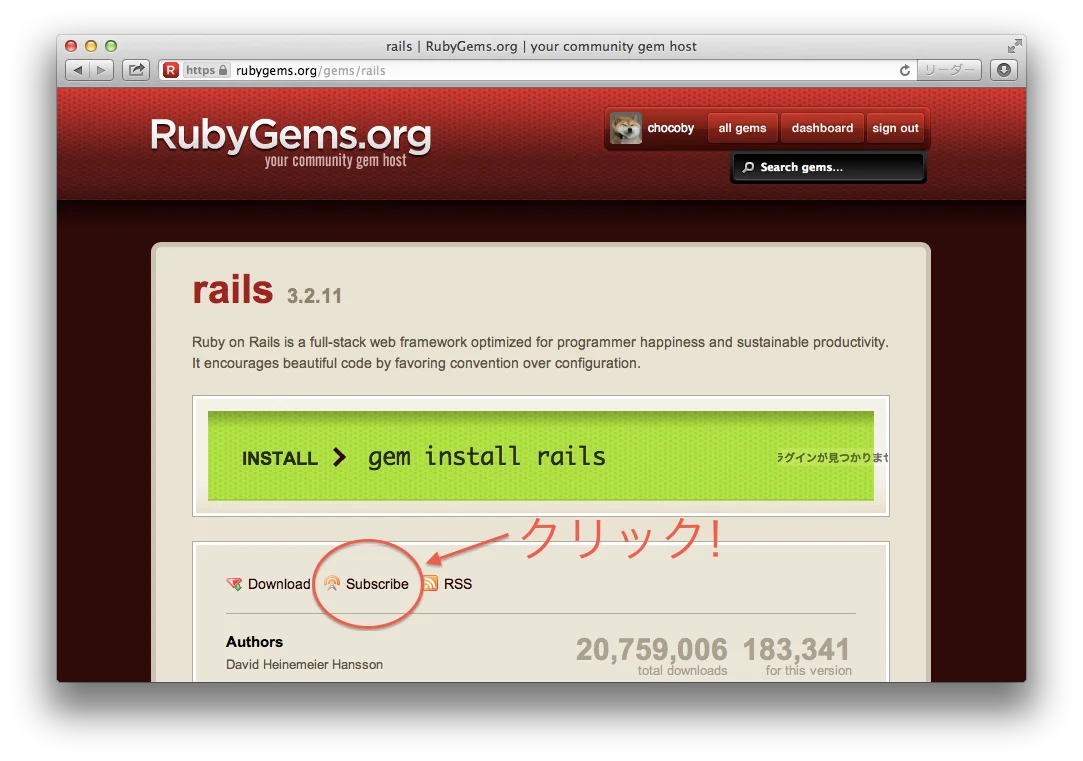Click the magnifier icon in gem search
Image resolution: width=1083 pixels, height=761 pixels.
click(747, 168)
